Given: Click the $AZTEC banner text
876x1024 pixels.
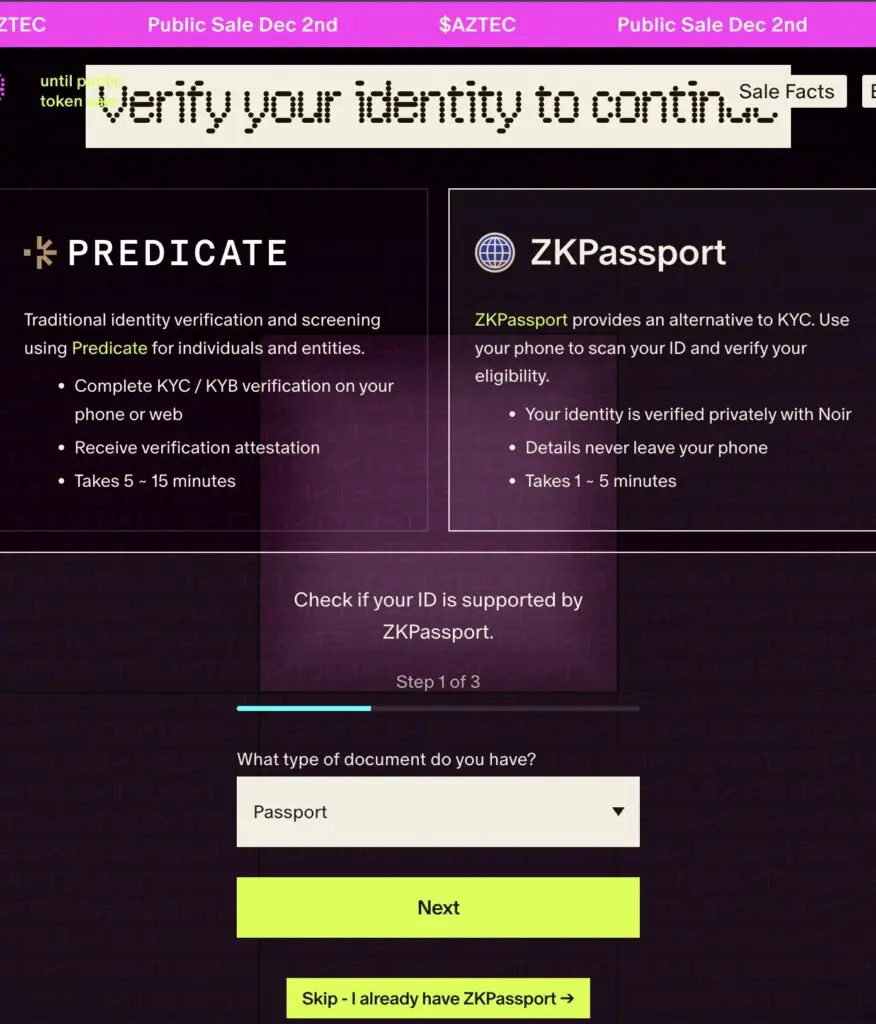Looking at the screenshot, I should pyautogui.click(x=477, y=24).
